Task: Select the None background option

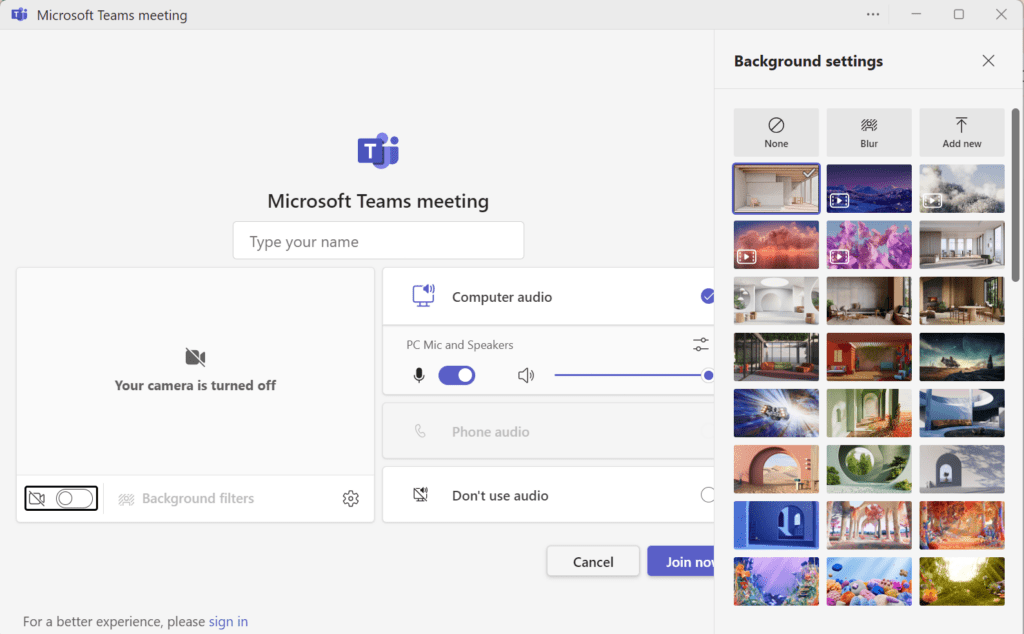Action: click(x=776, y=132)
